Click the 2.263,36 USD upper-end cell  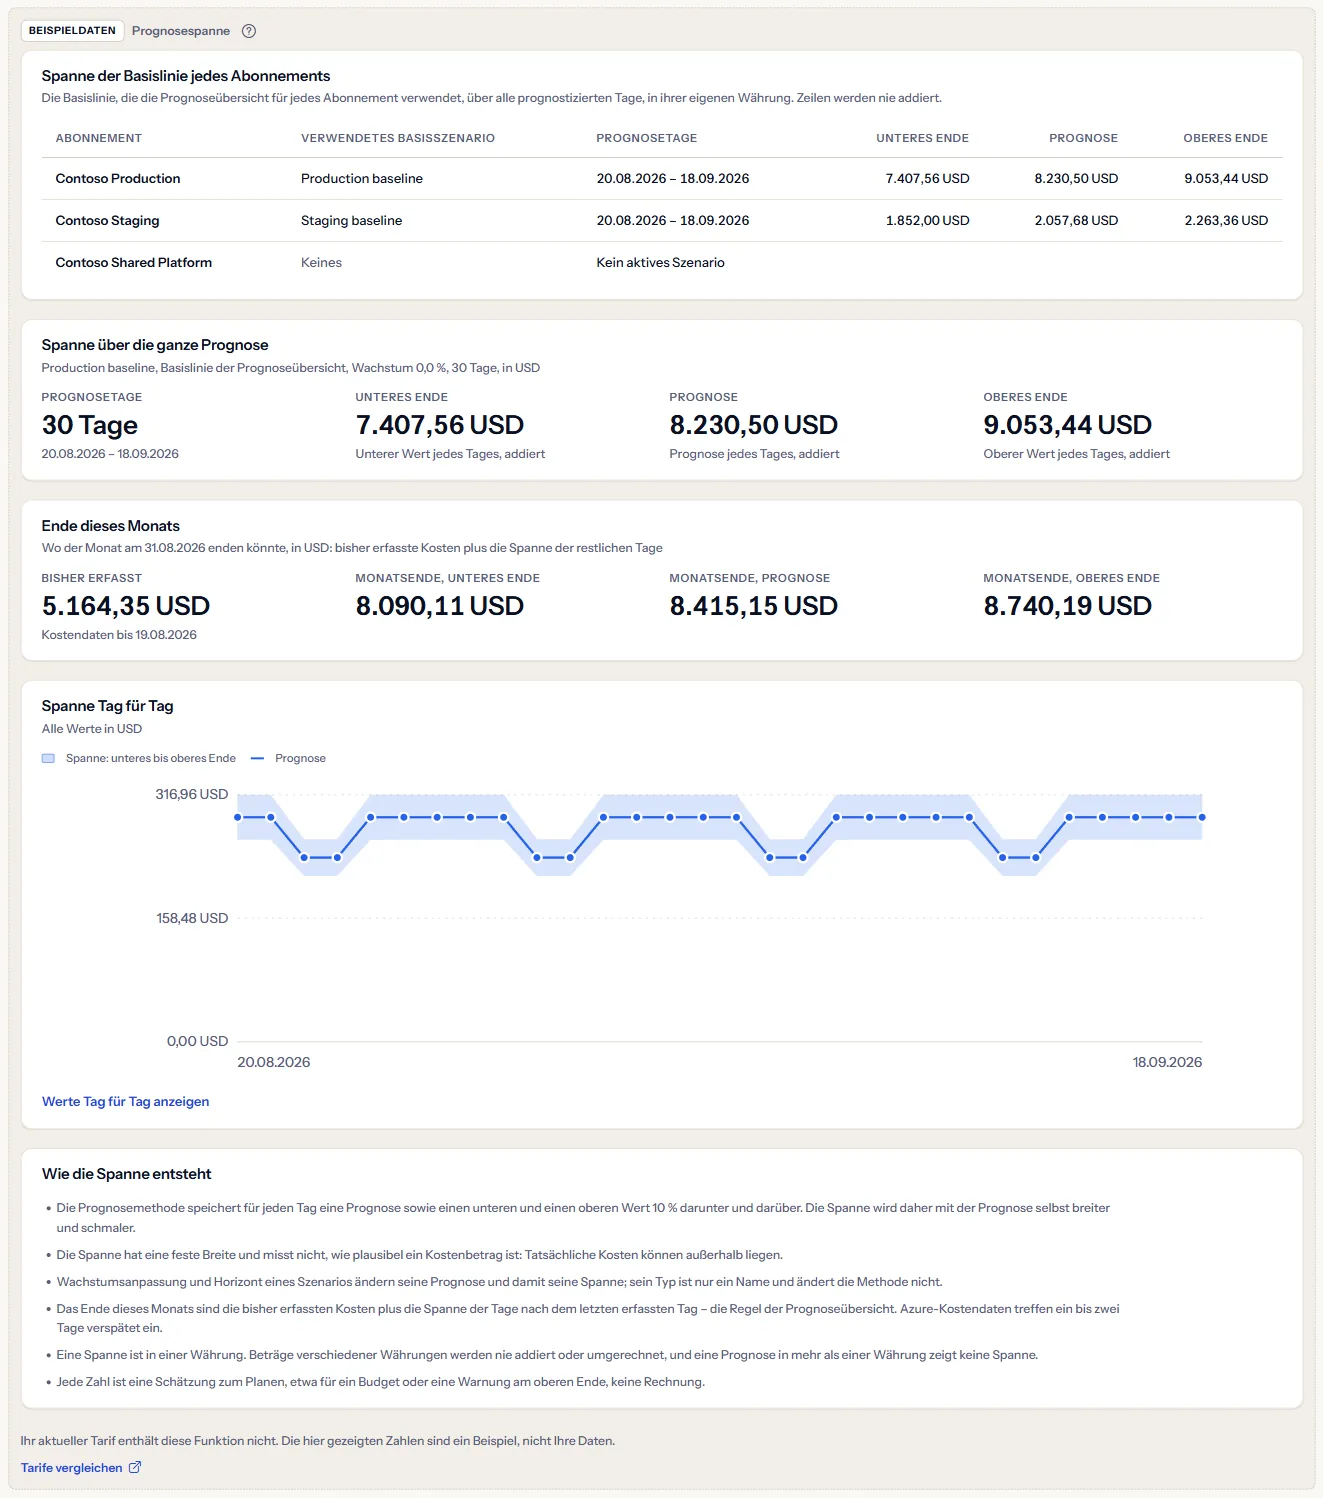tap(1226, 220)
